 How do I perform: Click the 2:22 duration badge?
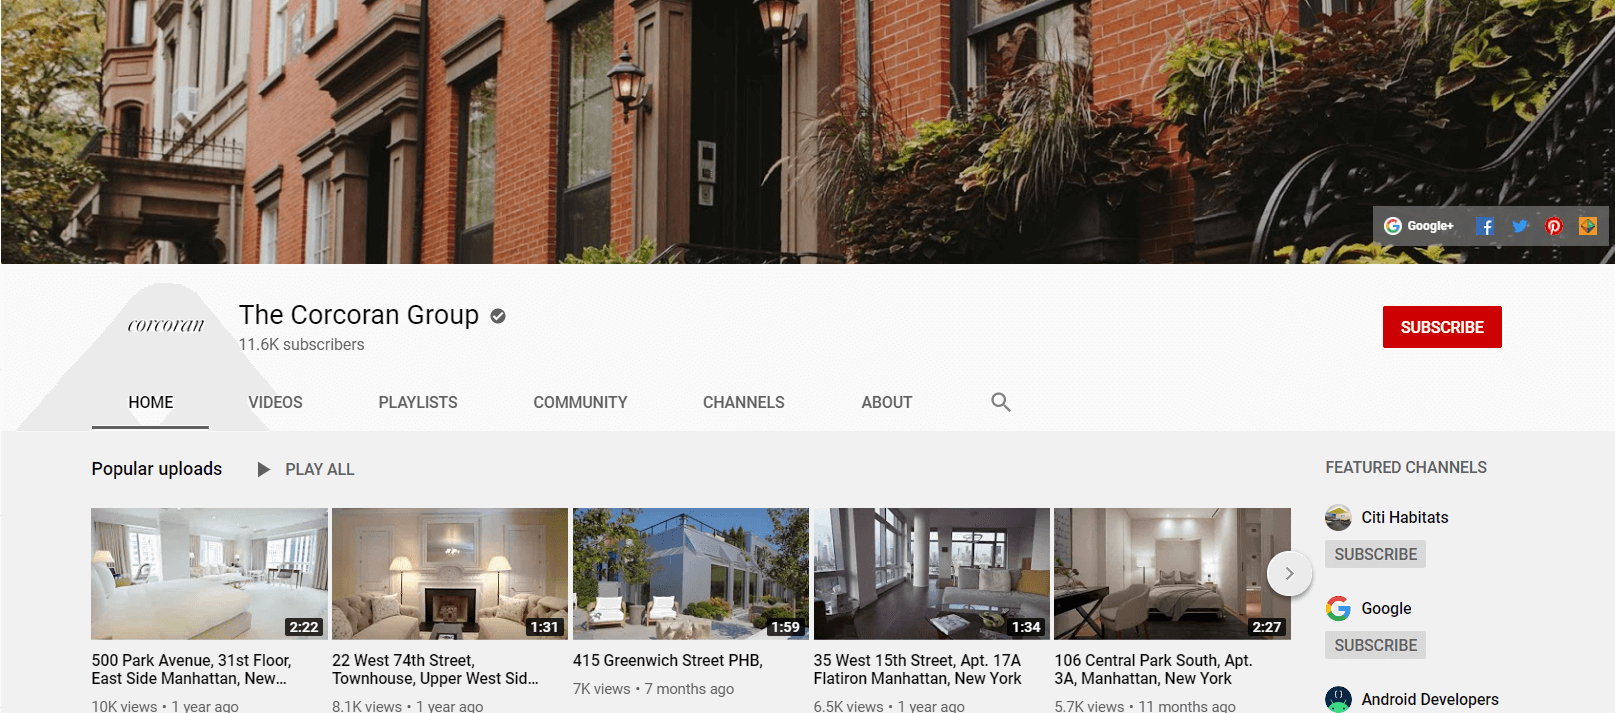[x=304, y=627]
